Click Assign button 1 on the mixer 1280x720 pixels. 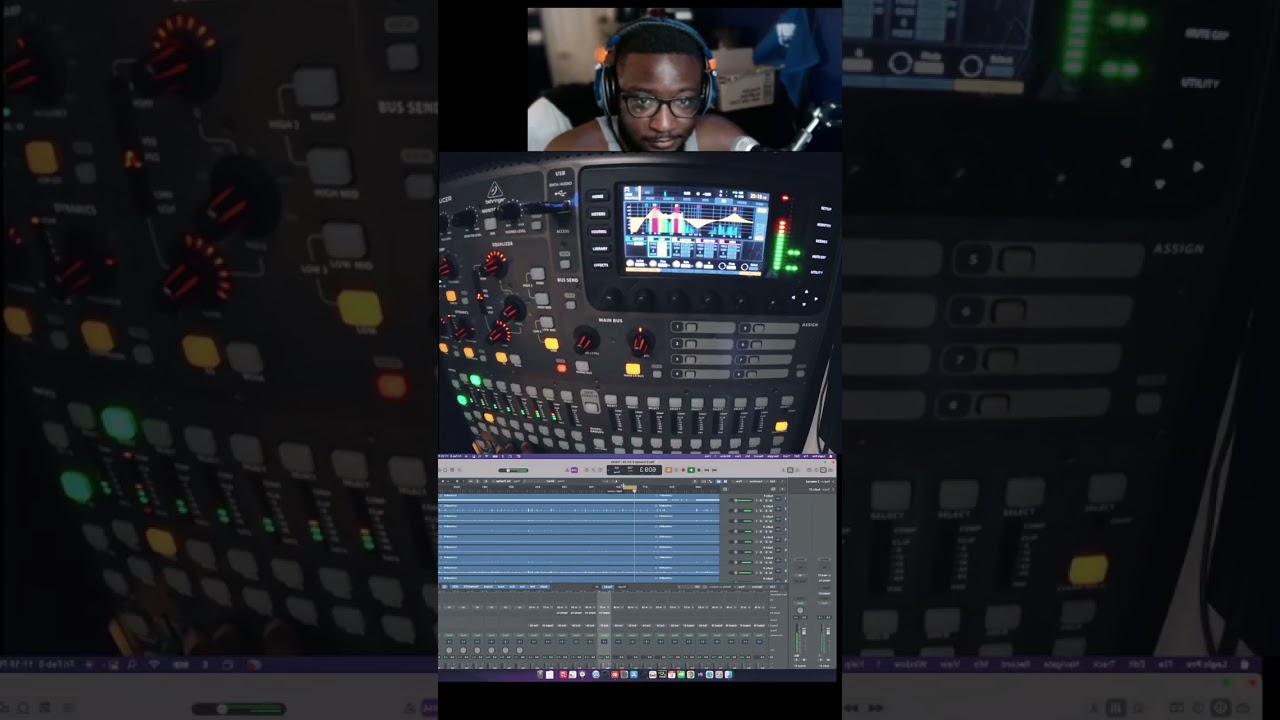point(691,327)
